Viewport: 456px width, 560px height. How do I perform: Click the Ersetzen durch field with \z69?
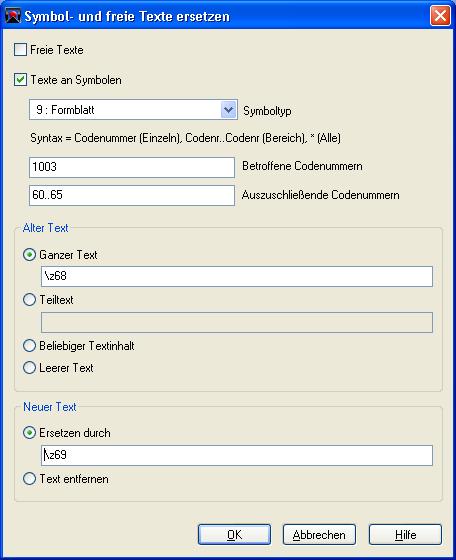(237, 455)
